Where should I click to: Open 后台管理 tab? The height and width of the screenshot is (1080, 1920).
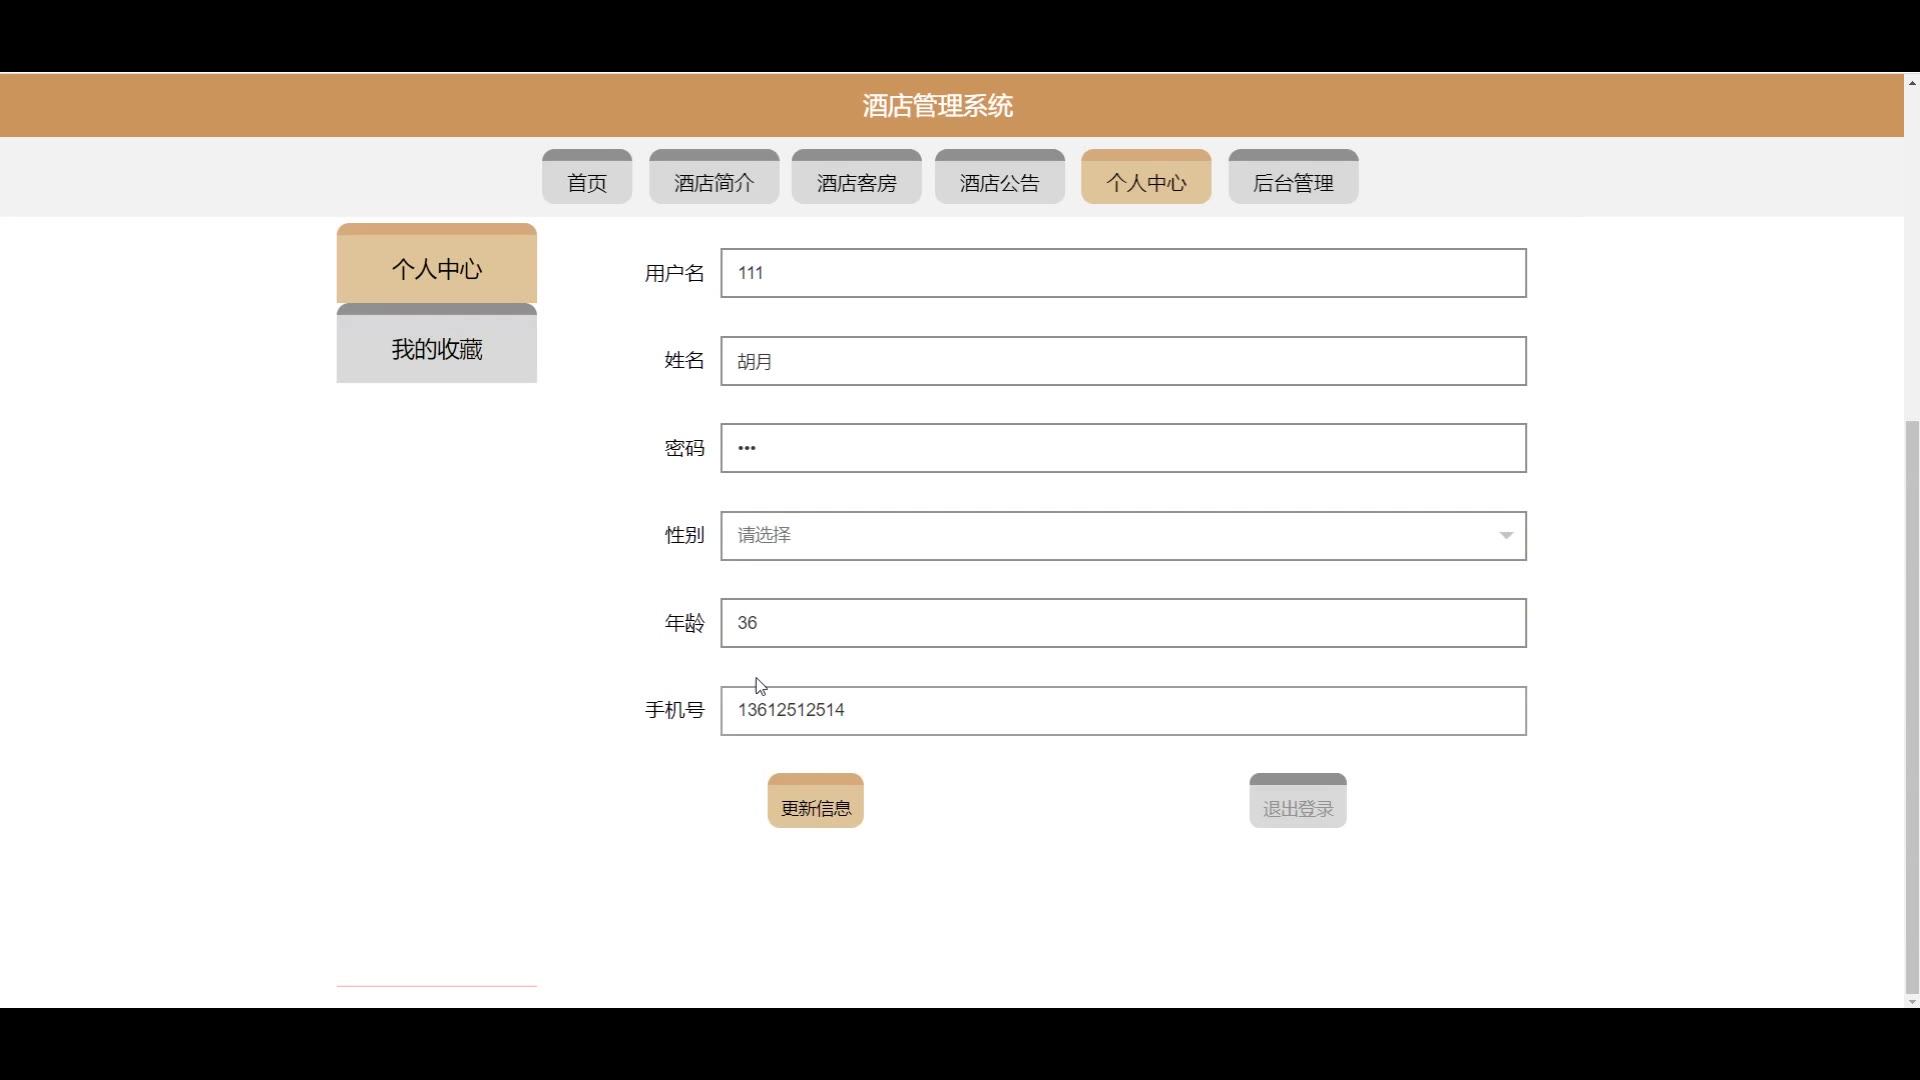(x=1292, y=180)
